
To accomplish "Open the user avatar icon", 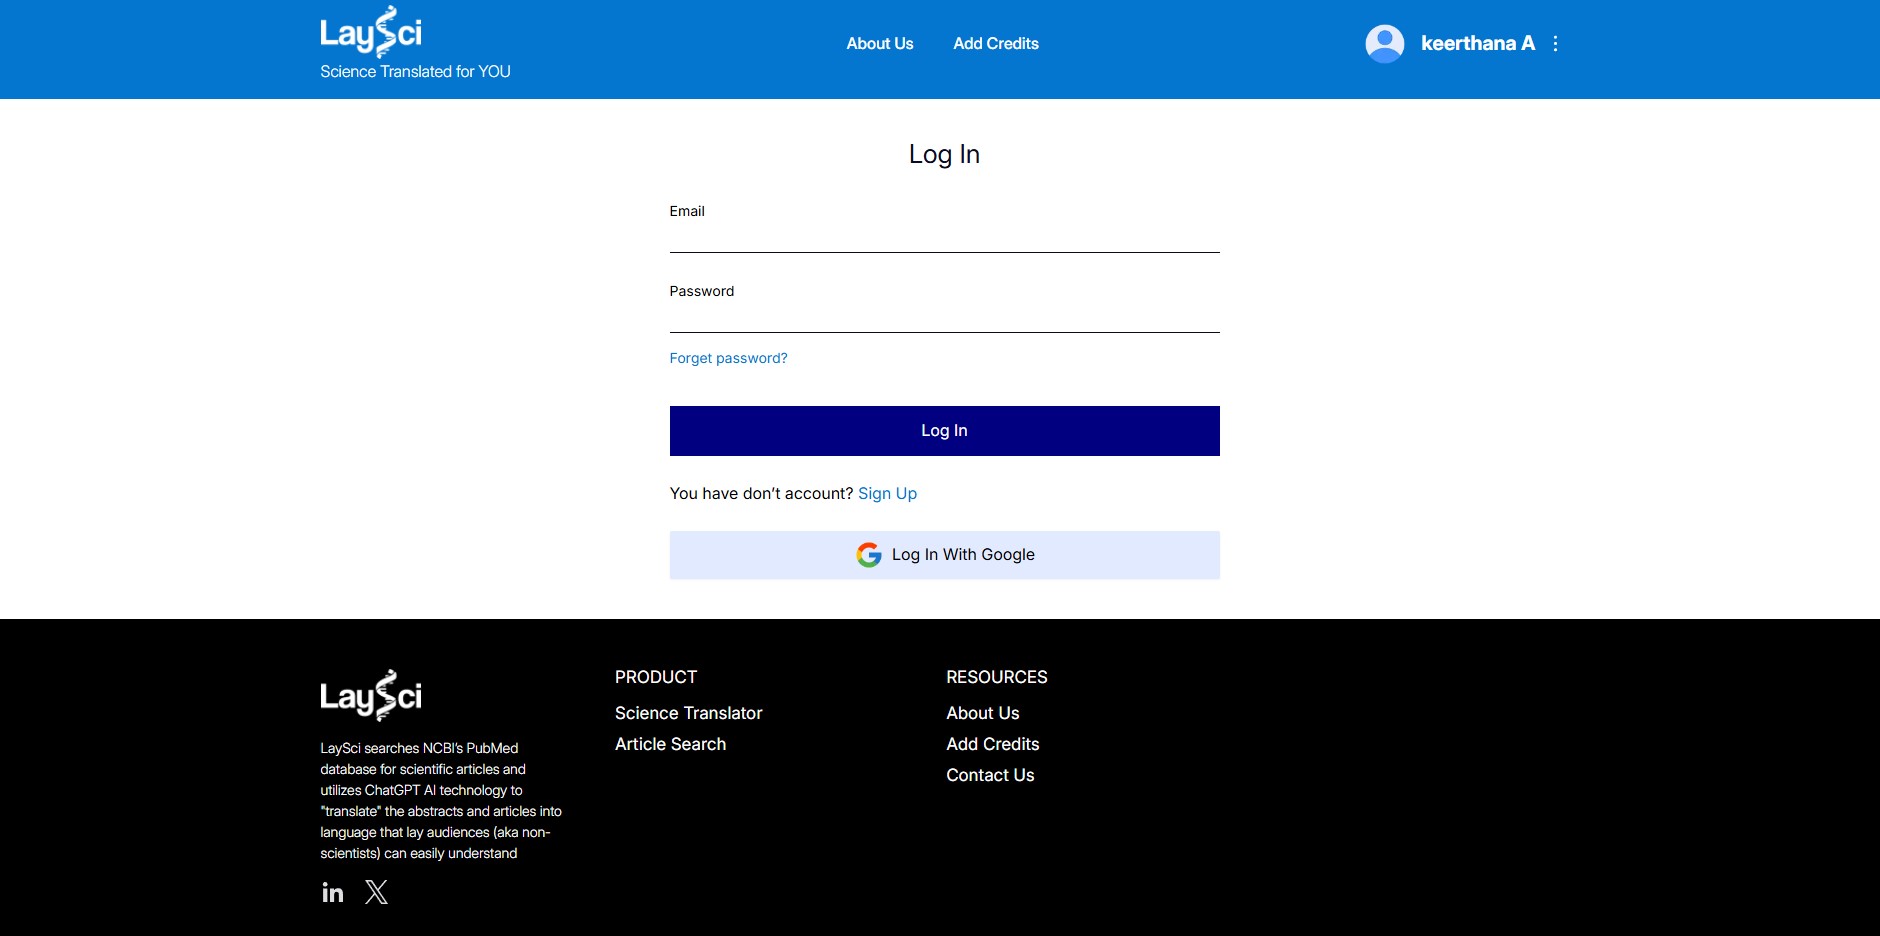I will pos(1385,44).
